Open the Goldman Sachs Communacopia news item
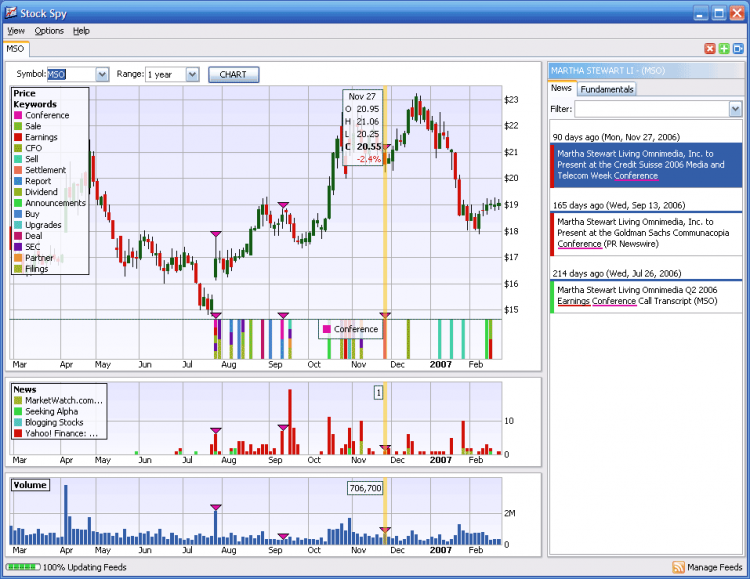The width and height of the screenshot is (750, 579). [x=646, y=234]
